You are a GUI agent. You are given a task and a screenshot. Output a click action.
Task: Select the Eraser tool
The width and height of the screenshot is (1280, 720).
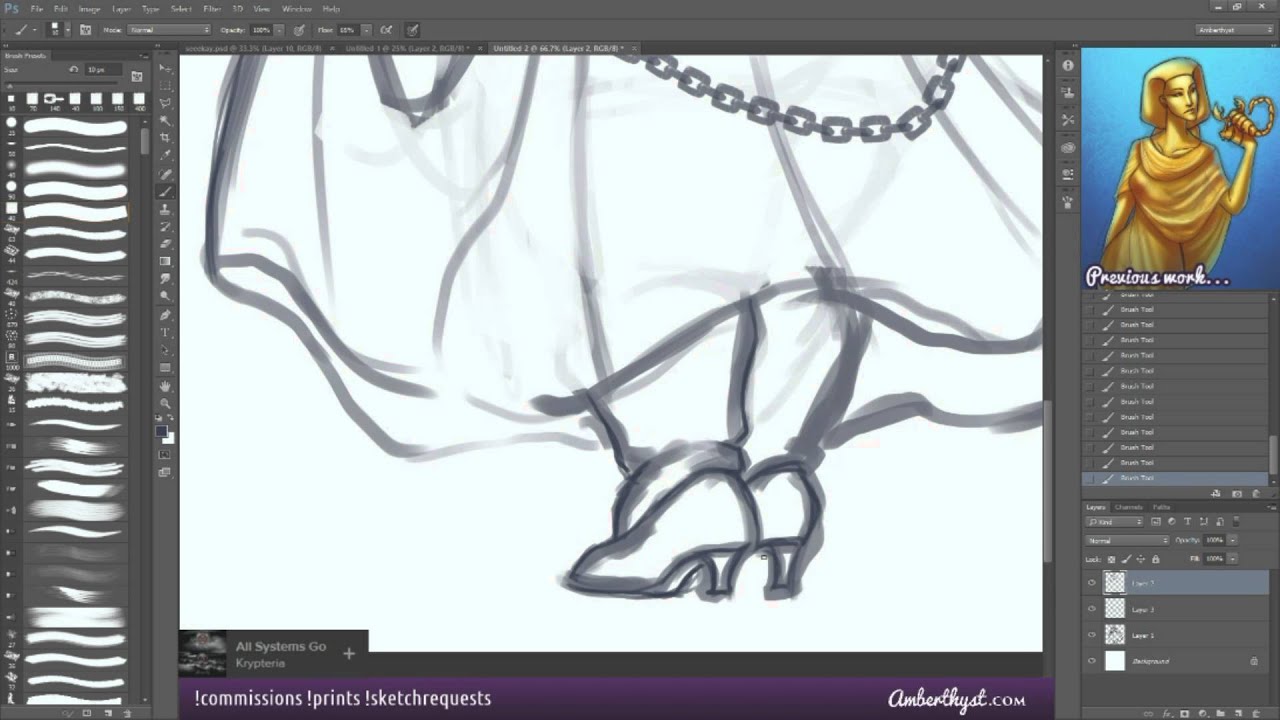[165, 245]
